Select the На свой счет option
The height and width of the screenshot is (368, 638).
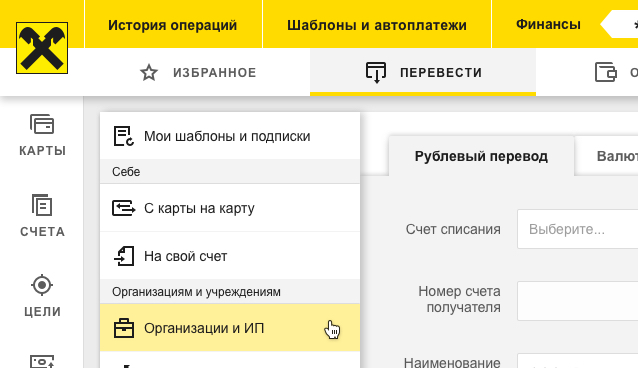[x=230, y=256]
